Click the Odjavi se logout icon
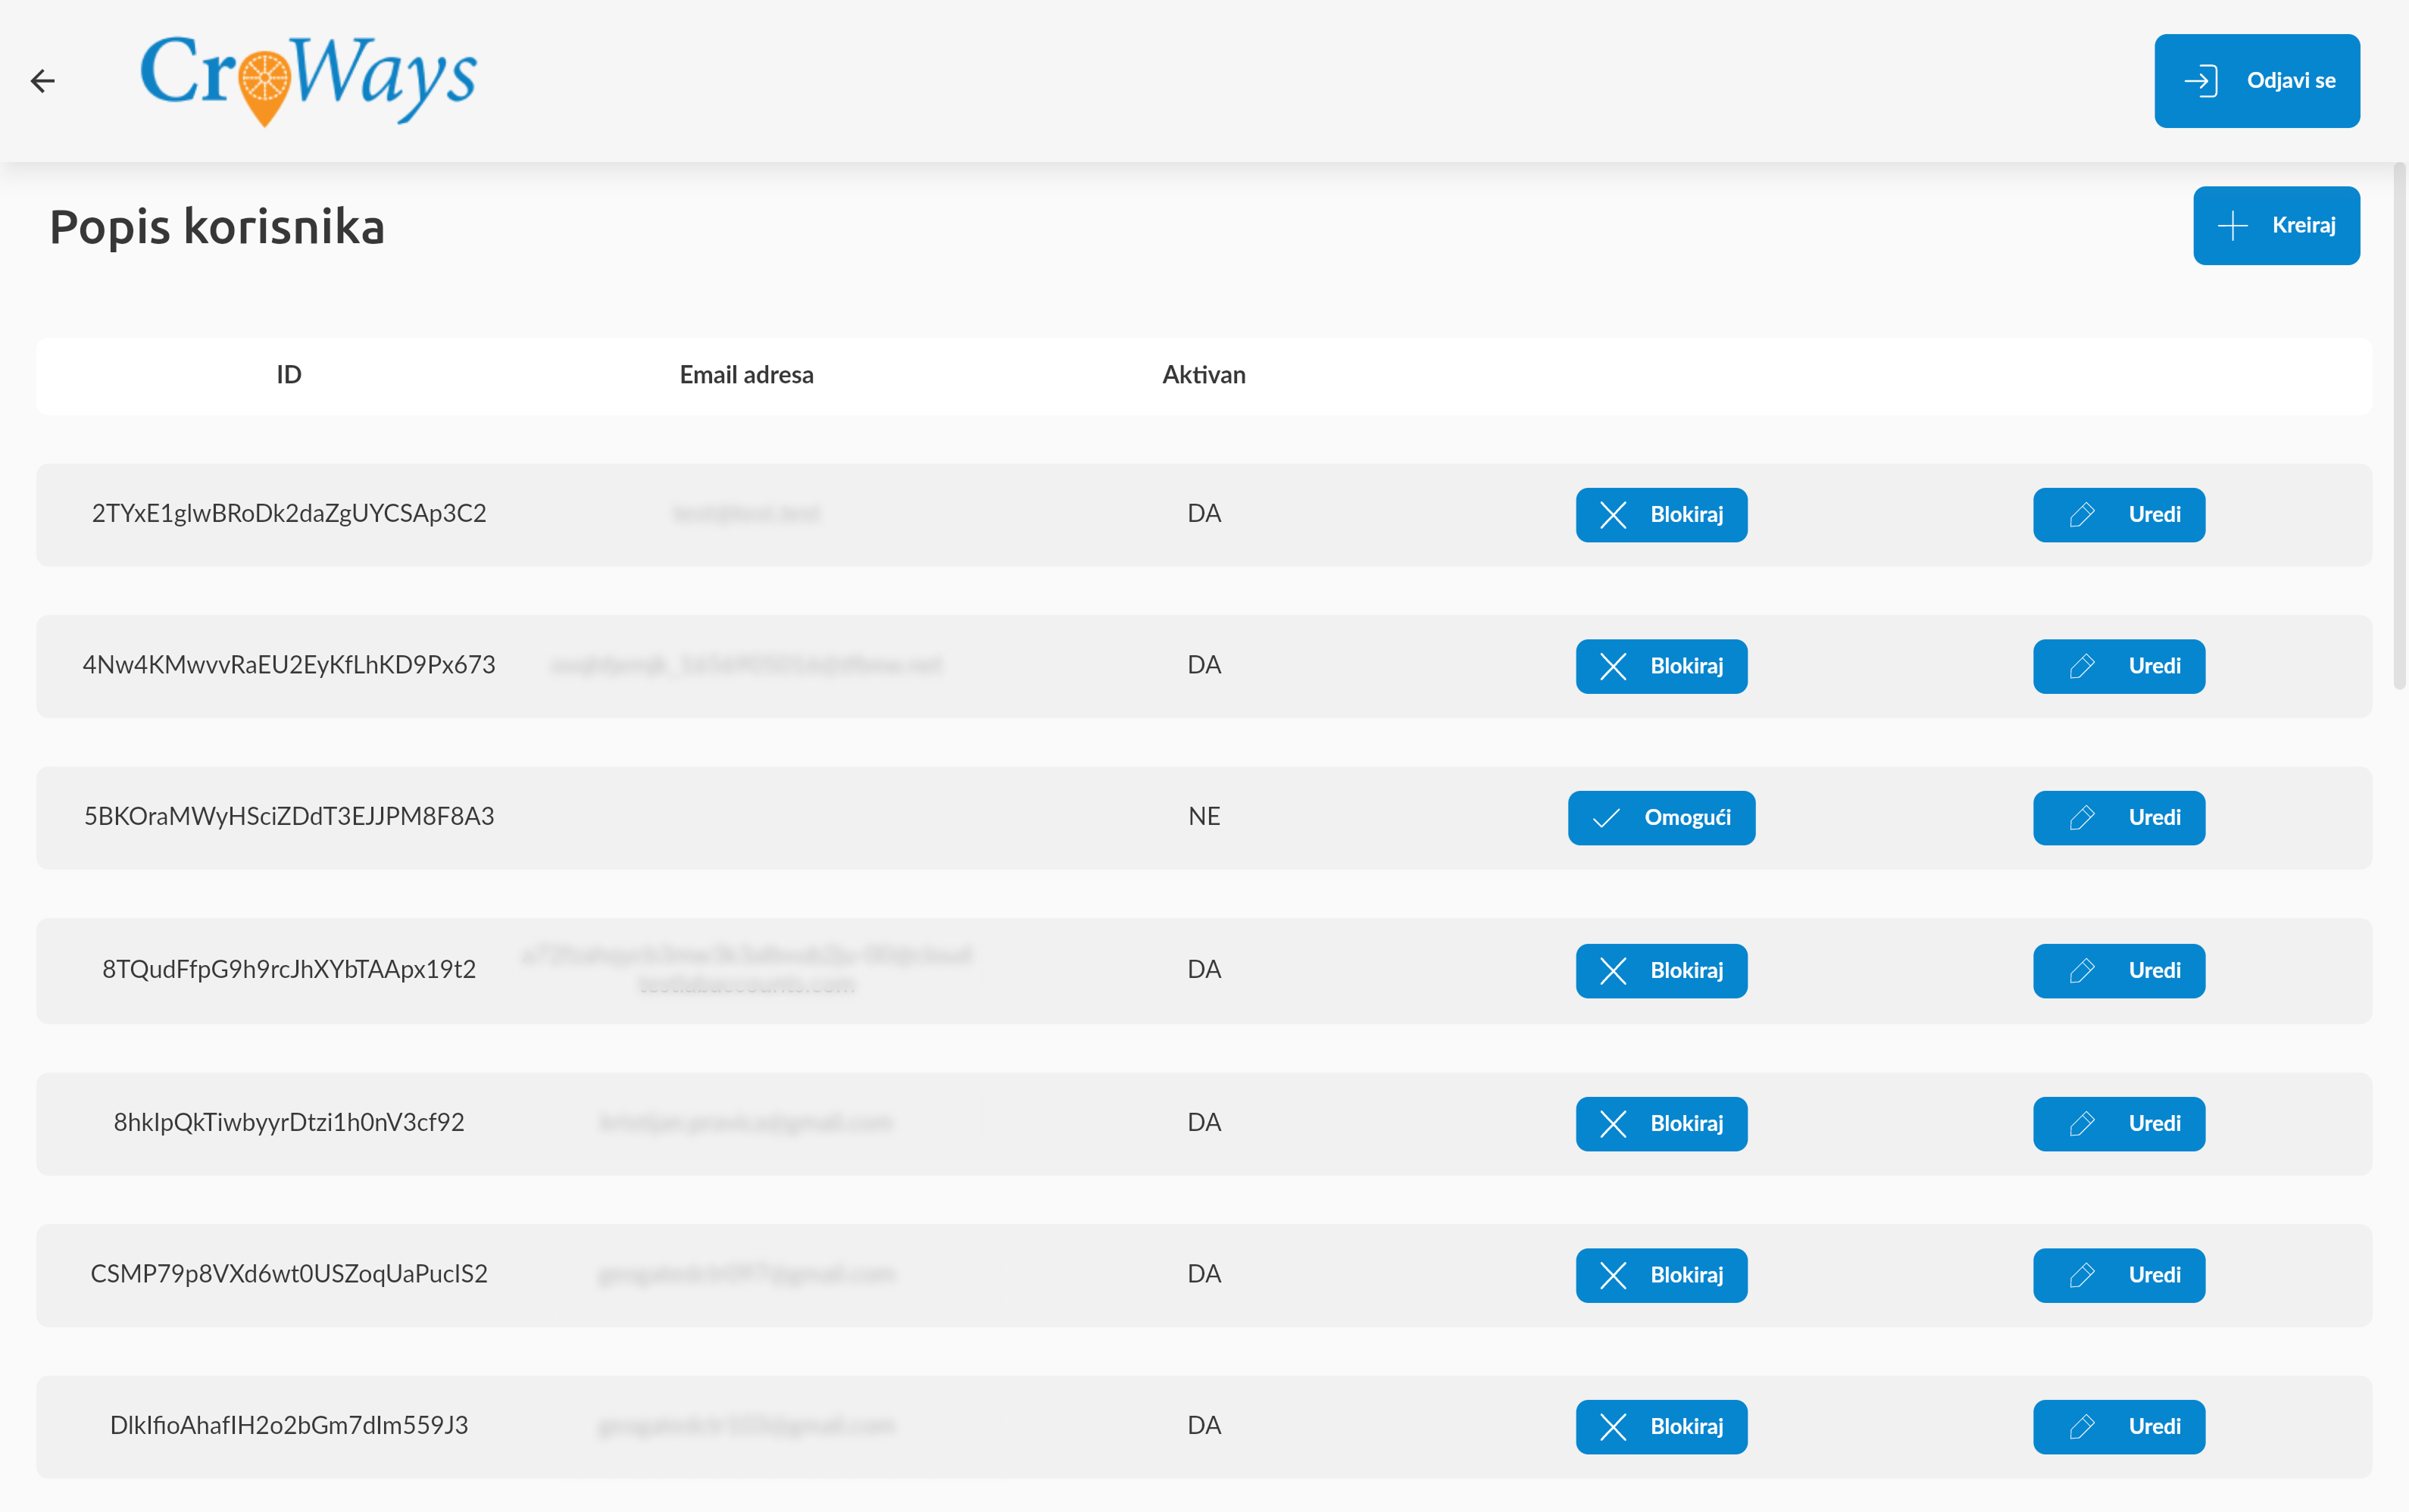Screen dimensions: 2409x1512 coord(2200,81)
